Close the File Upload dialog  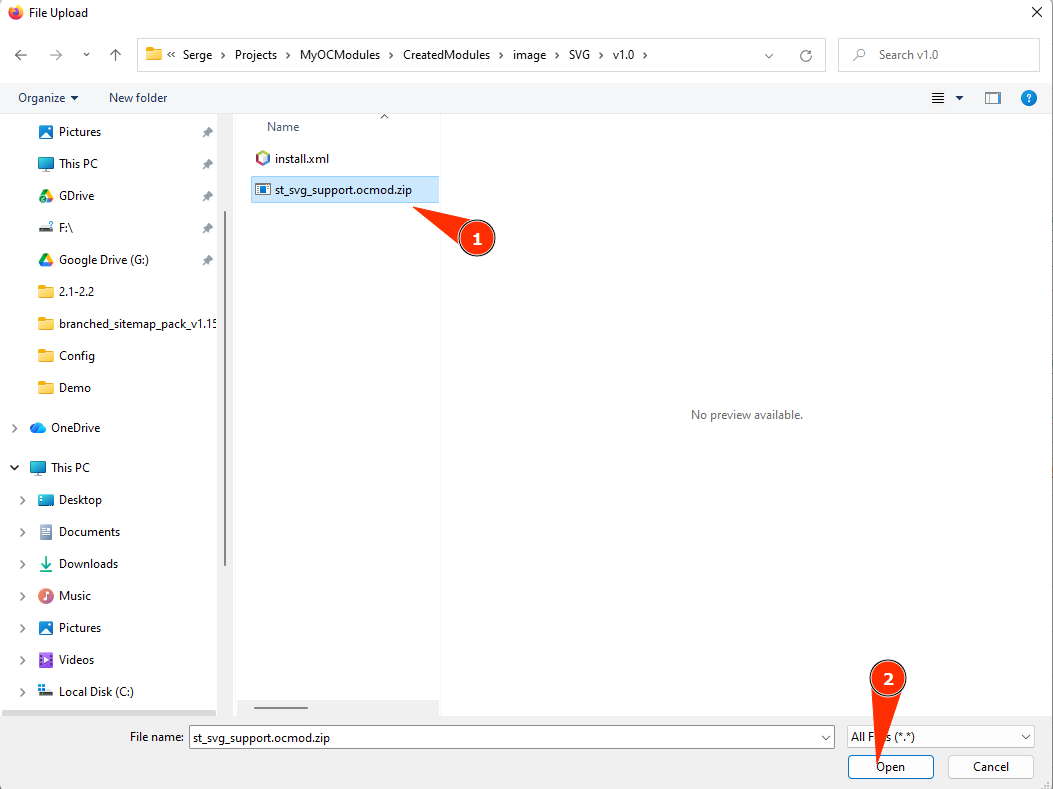coord(1036,13)
